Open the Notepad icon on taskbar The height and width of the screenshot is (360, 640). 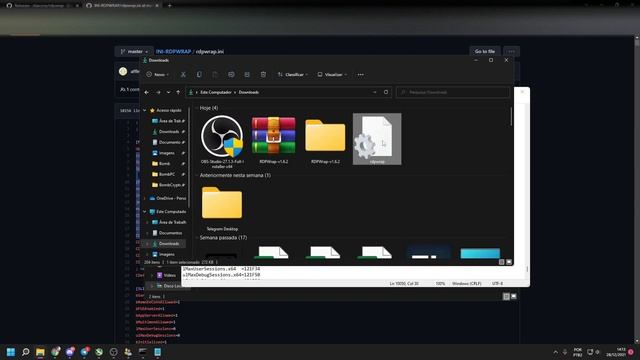158,352
